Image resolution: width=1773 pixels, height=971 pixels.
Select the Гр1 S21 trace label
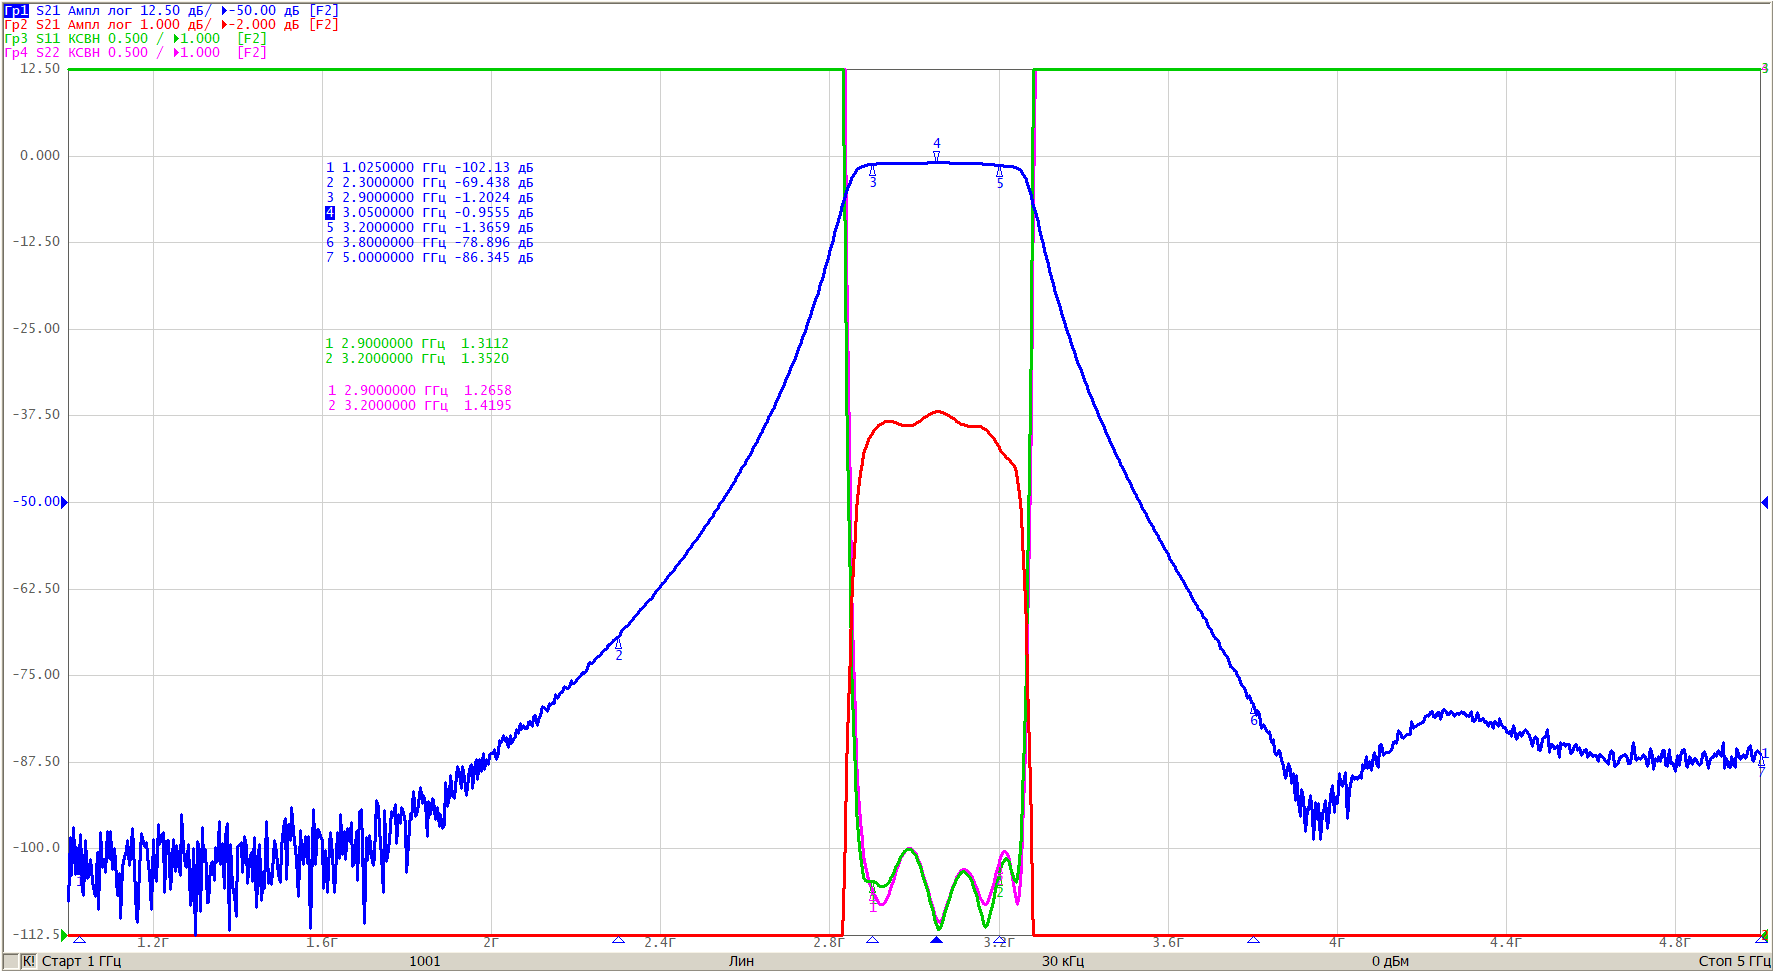(x=171, y=11)
